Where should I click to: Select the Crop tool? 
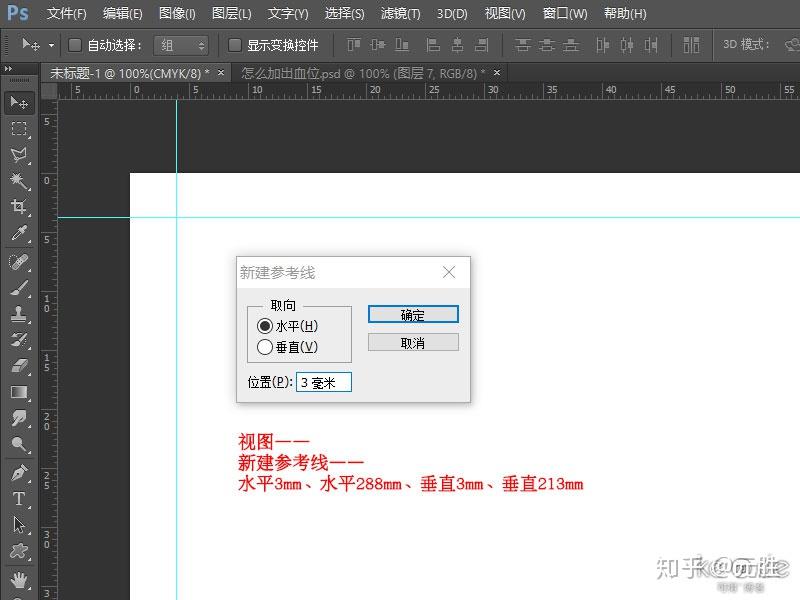pyautogui.click(x=17, y=205)
